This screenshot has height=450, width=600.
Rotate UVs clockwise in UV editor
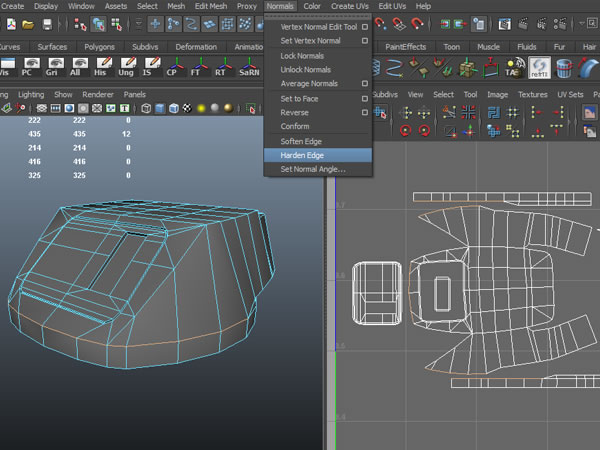click(424, 131)
